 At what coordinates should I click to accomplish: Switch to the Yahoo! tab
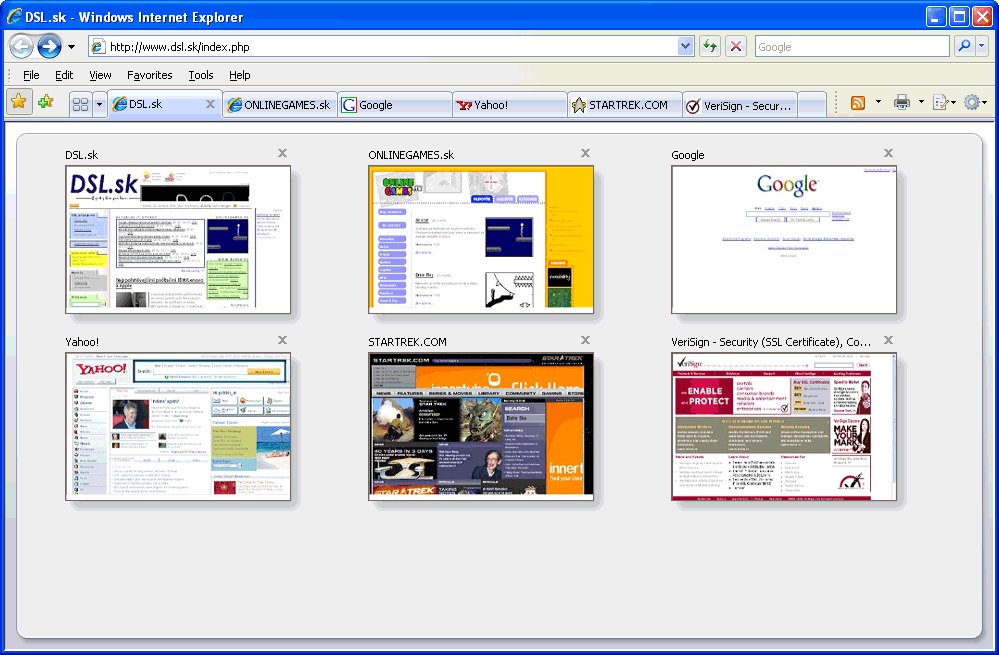click(x=510, y=105)
